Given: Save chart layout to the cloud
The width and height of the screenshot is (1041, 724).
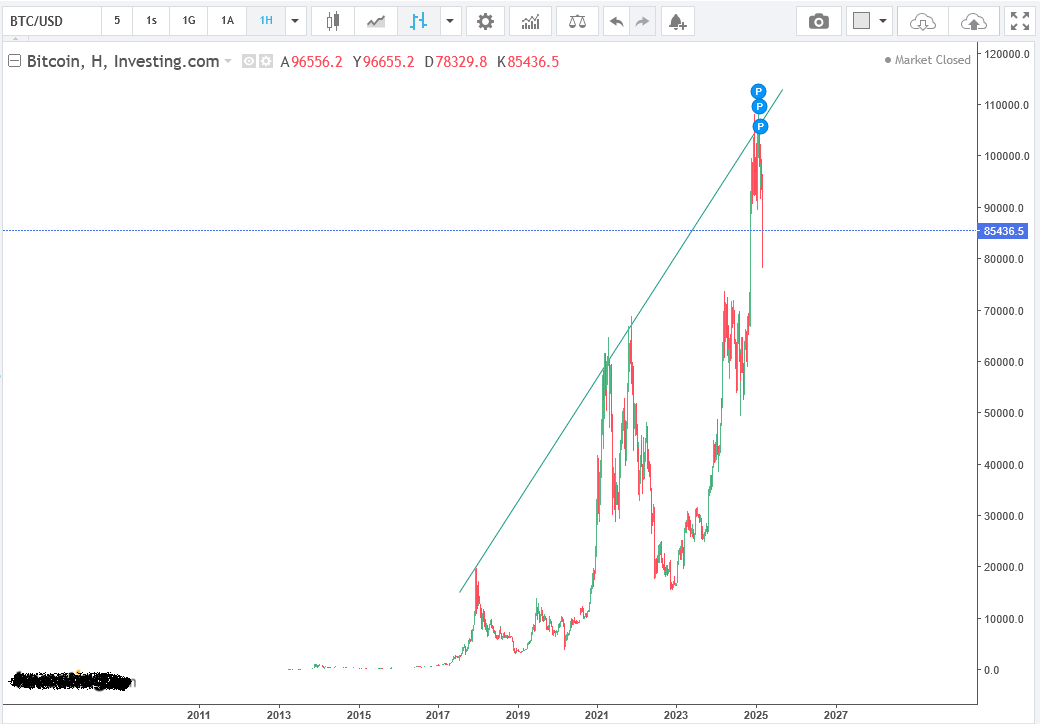Looking at the screenshot, I should click(971, 21).
